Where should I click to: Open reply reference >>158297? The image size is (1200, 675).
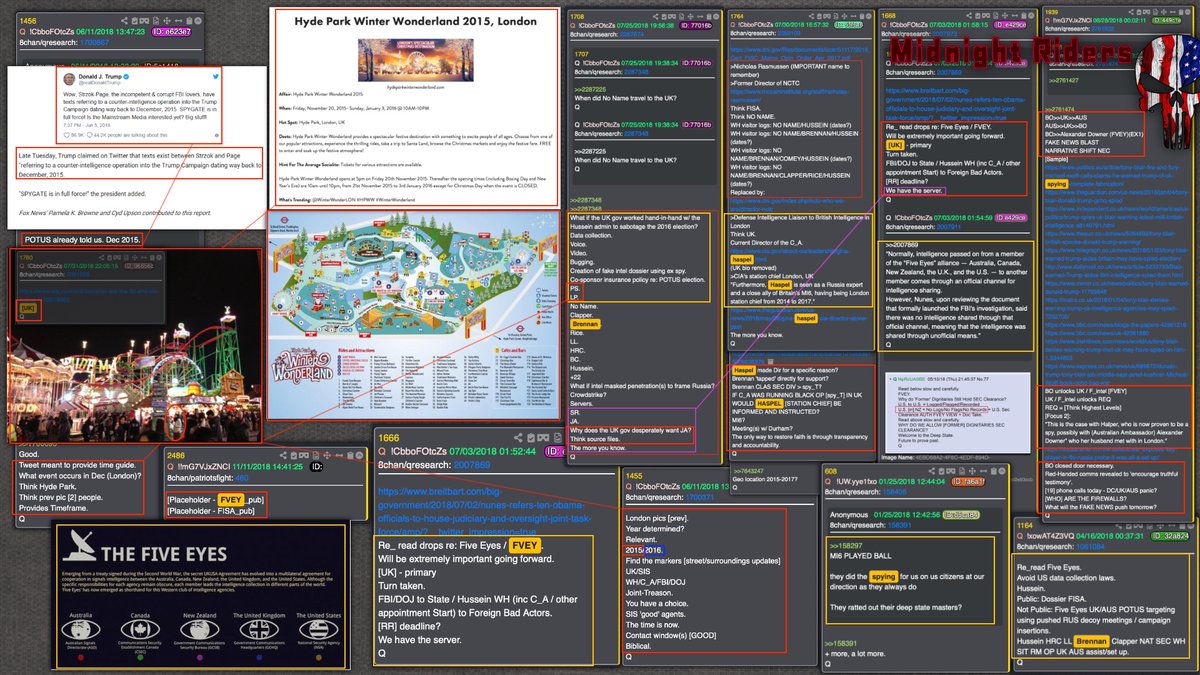[x=846, y=546]
